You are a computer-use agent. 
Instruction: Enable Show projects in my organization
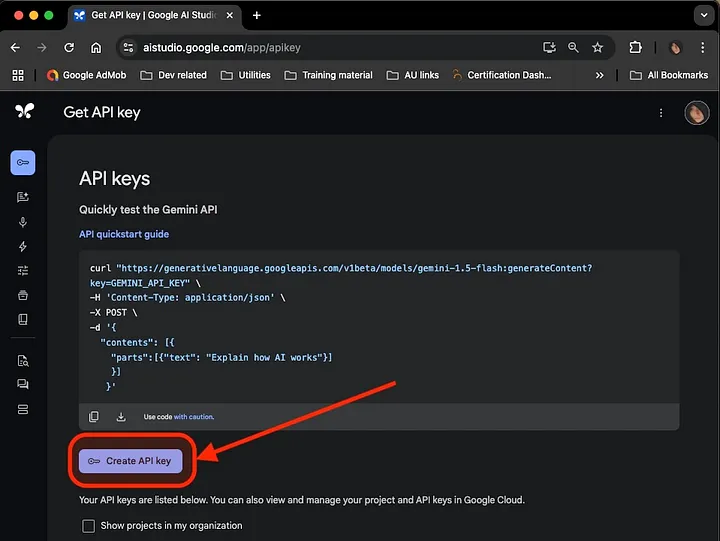pos(88,526)
